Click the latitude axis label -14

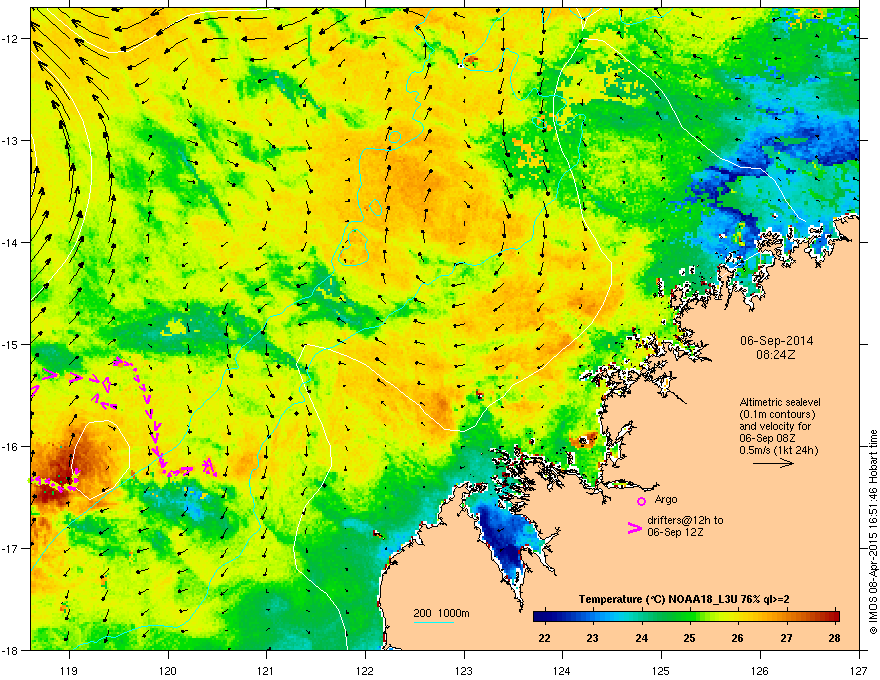pos(11,242)
